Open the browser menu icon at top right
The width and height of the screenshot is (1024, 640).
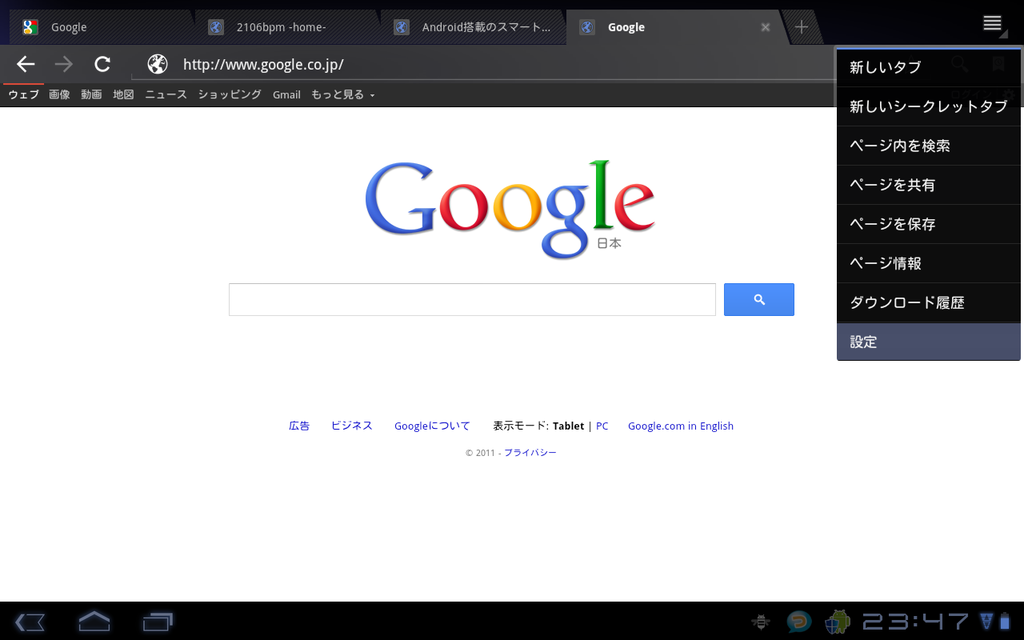[x=993, y=24]
